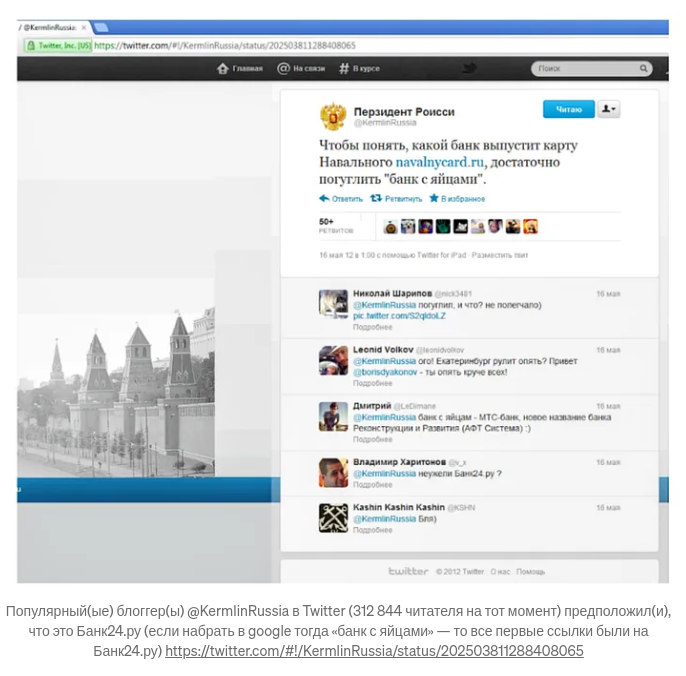Open the В курсе # discover tab
This screenshot has width=686, height=676.
[x=344, y=69]
